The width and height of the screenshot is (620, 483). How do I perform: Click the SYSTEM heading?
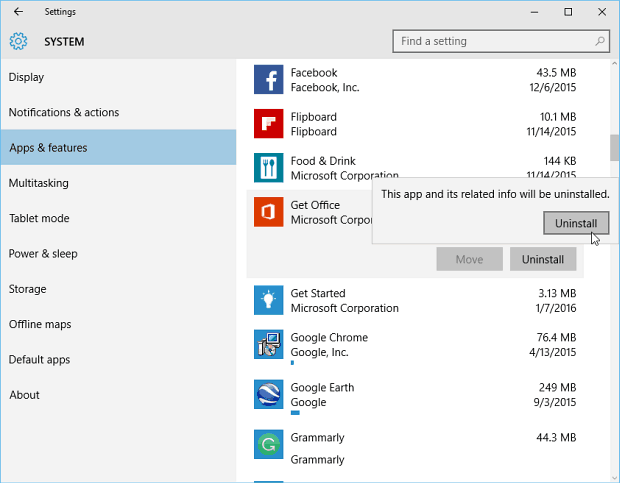(64, 42)
